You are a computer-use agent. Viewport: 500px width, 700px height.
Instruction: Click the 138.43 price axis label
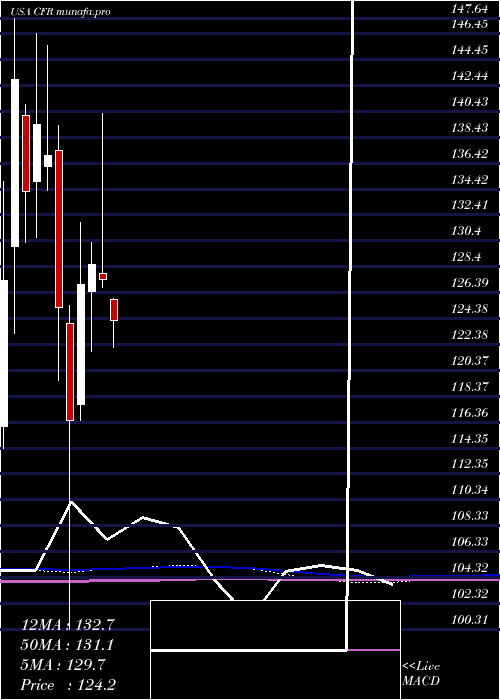tap(470, 128)
